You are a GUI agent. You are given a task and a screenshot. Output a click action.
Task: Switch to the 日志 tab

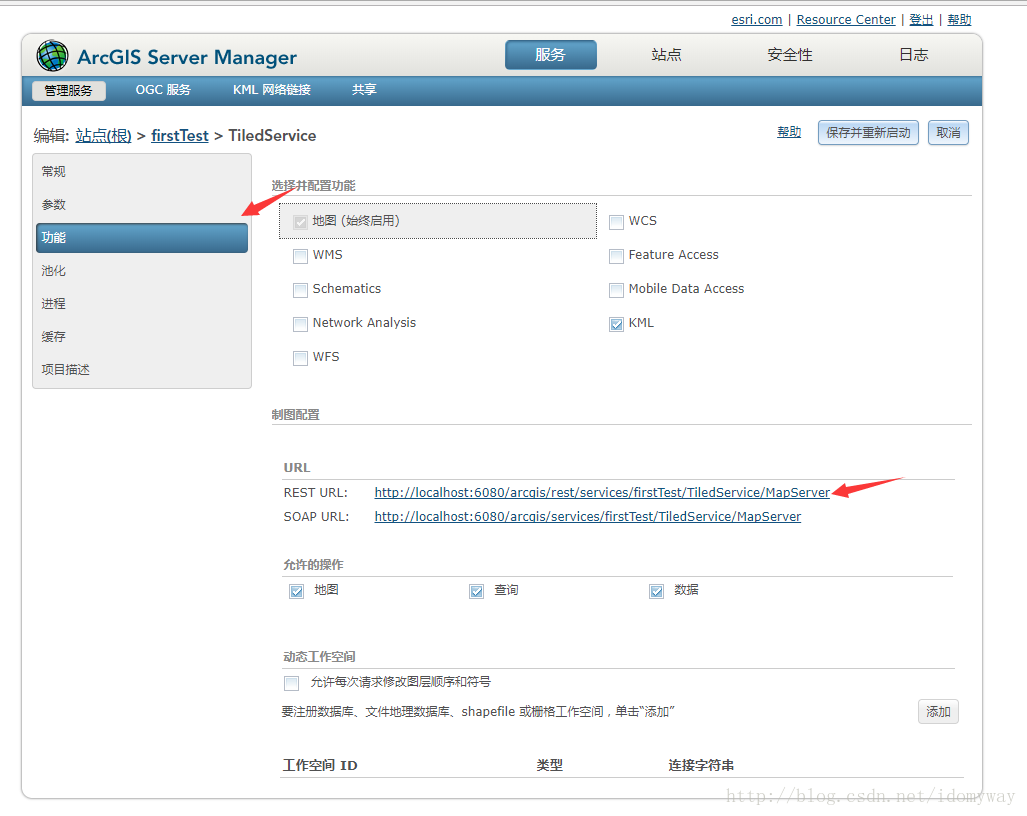coord(914,55)
